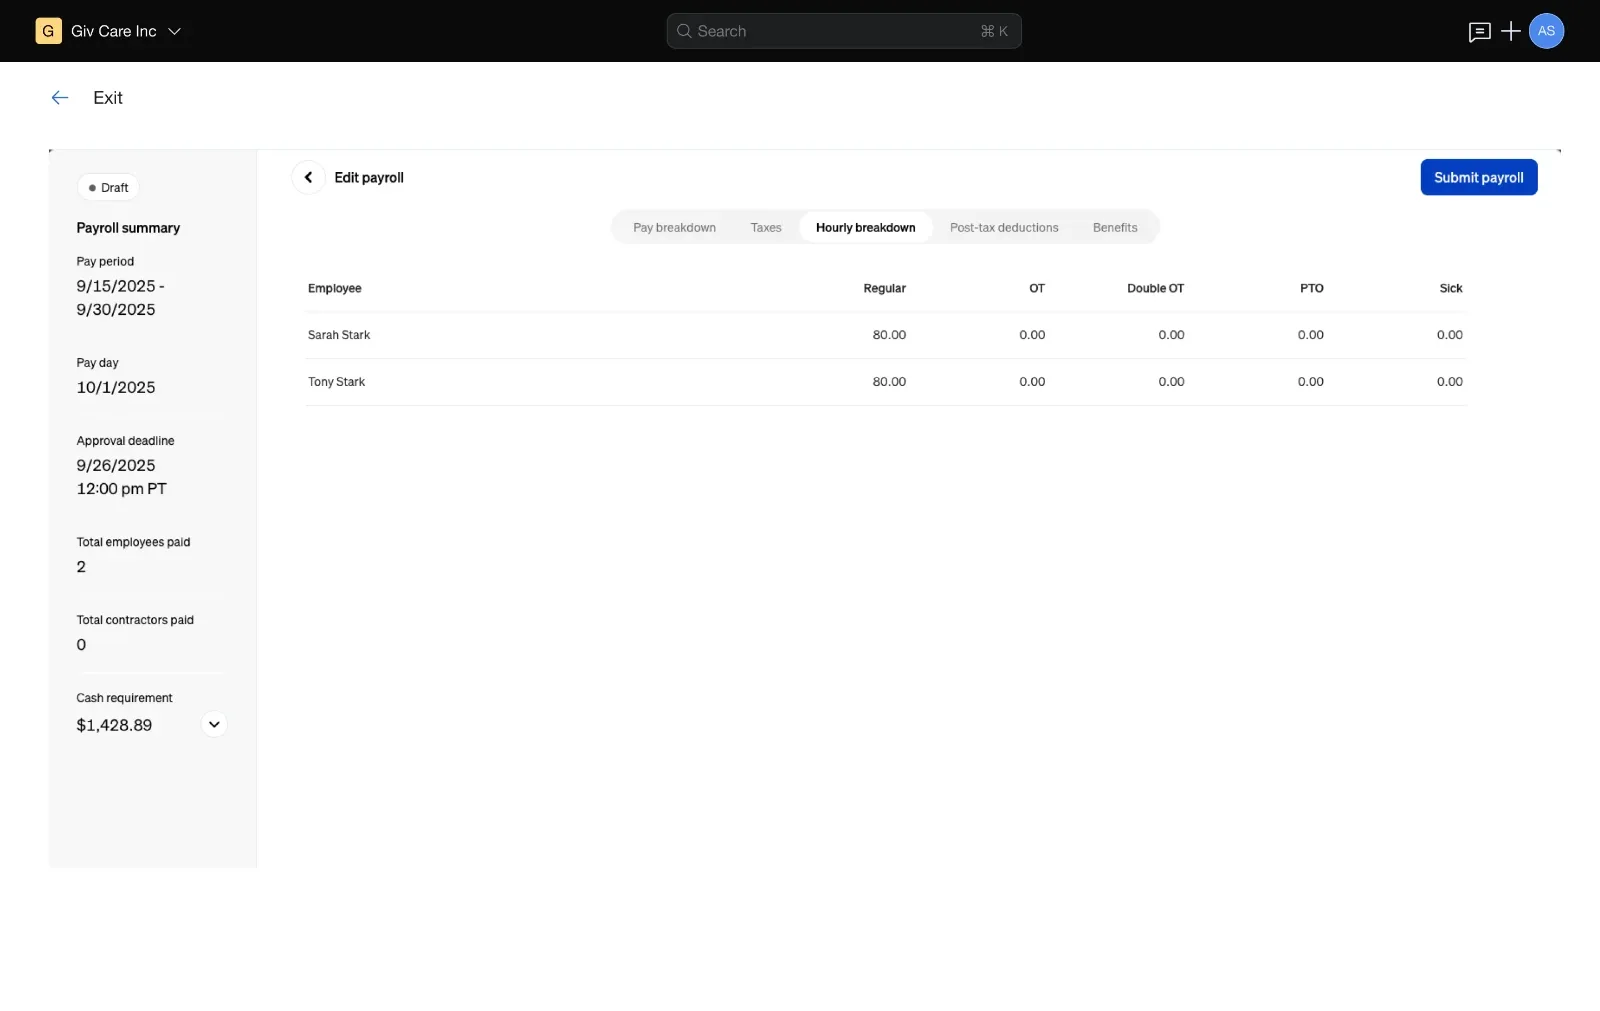Click the Employee column header
Image resolution: width=1600 pixels, height=1011 pixels.
[334, 288]
